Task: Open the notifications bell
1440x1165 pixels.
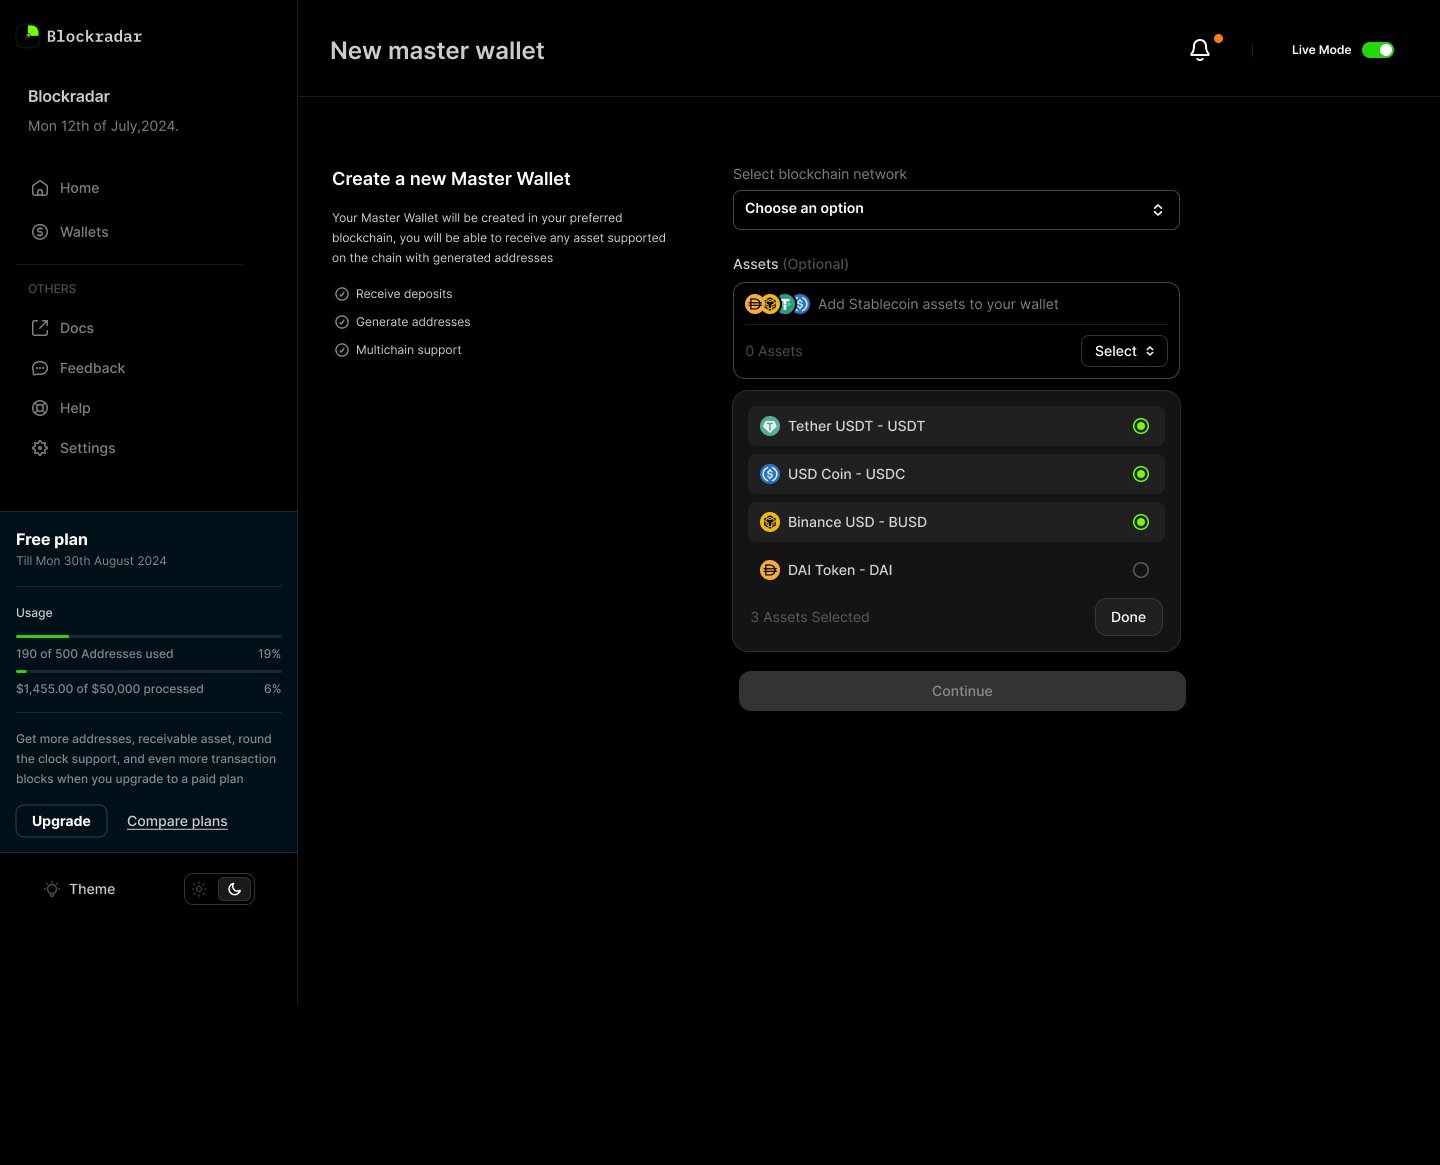Action: pos(1200,50)
